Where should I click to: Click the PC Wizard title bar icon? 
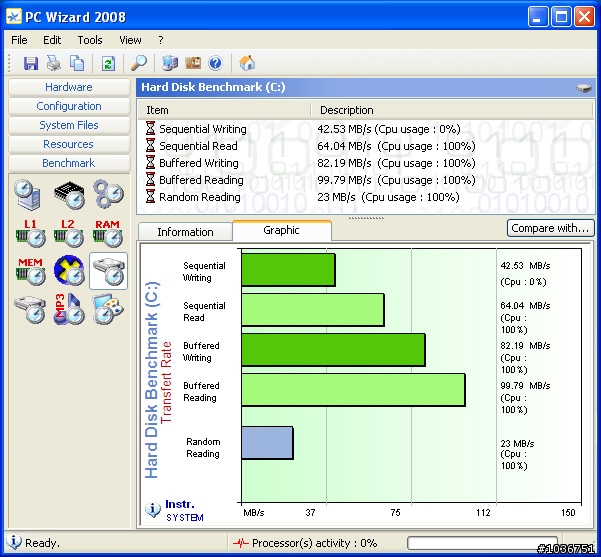point(14,17)
